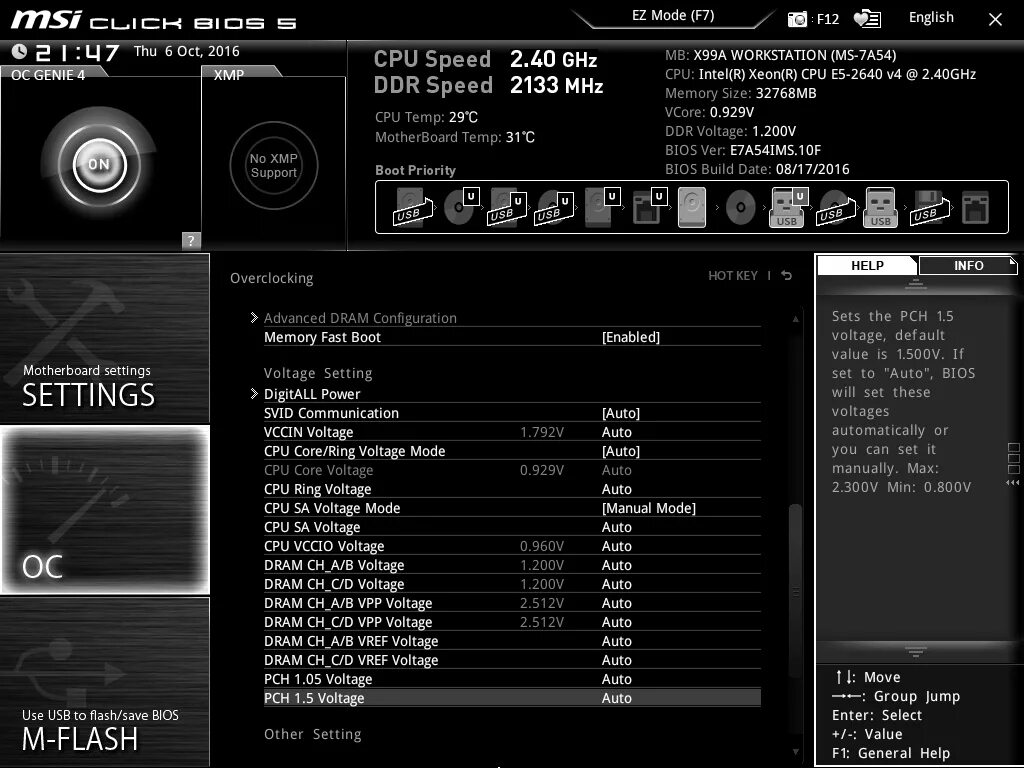This screenshot has height=768, width=1024.
Task: Edit CPU VCCIO Voltage Auto value
Action: tap(616, 545)
